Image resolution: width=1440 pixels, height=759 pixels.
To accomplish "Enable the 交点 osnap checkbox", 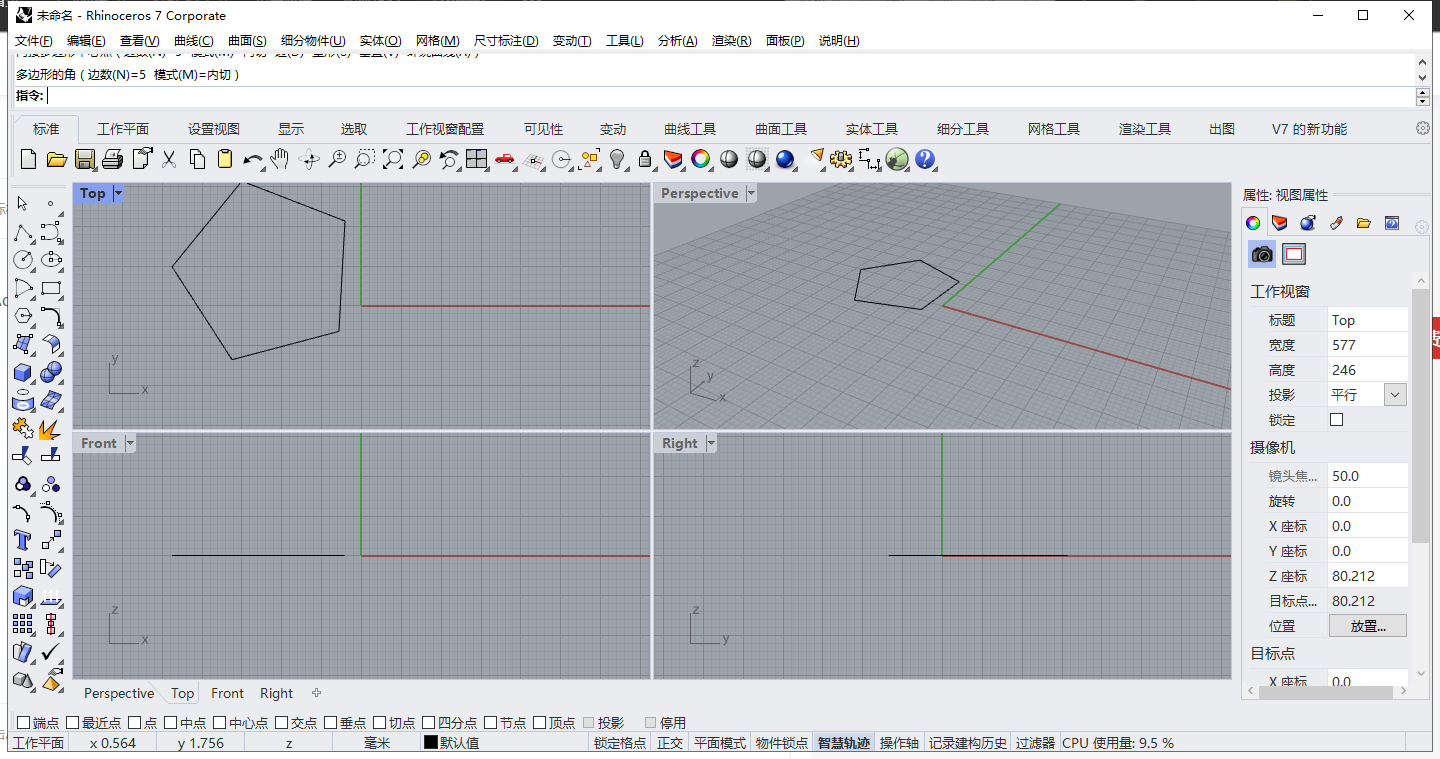I will (281, 722).
